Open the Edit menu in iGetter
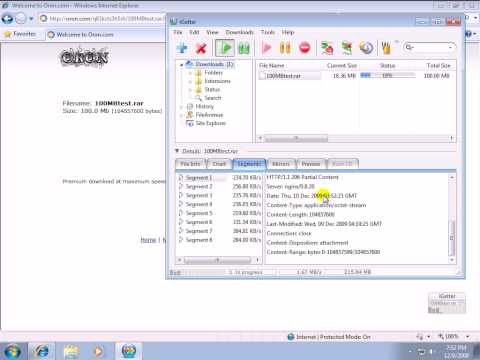Screen dimensions: 480x360 click(x=194, y=32)
